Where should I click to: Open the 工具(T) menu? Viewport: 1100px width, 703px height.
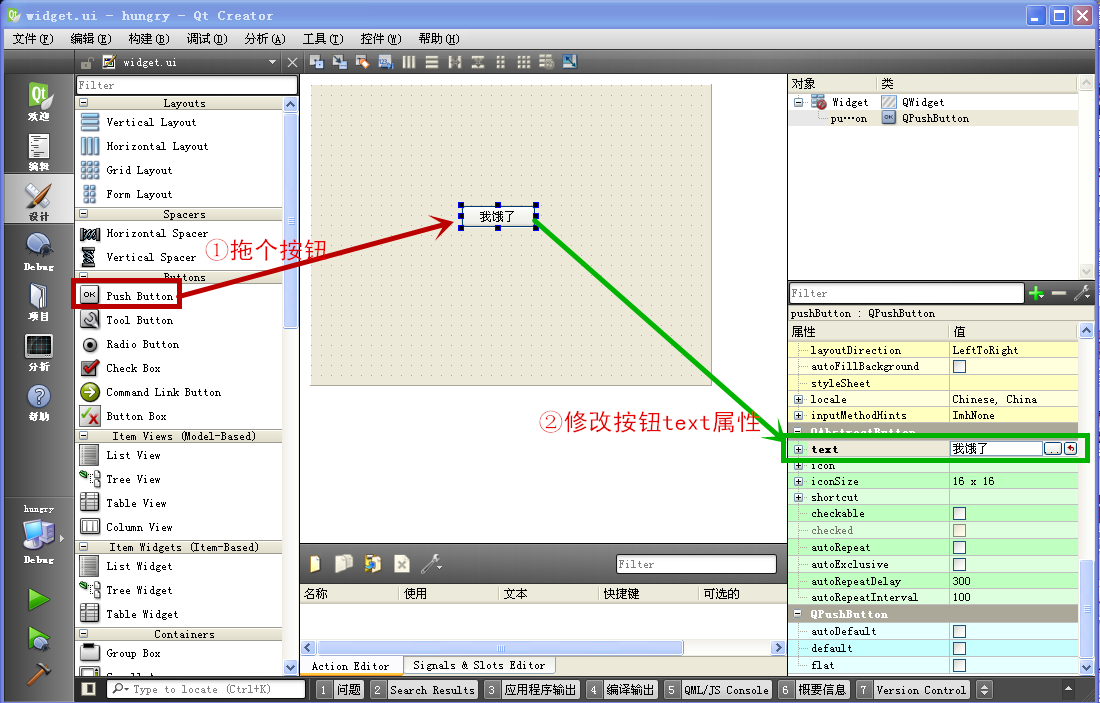pos(323,39)
